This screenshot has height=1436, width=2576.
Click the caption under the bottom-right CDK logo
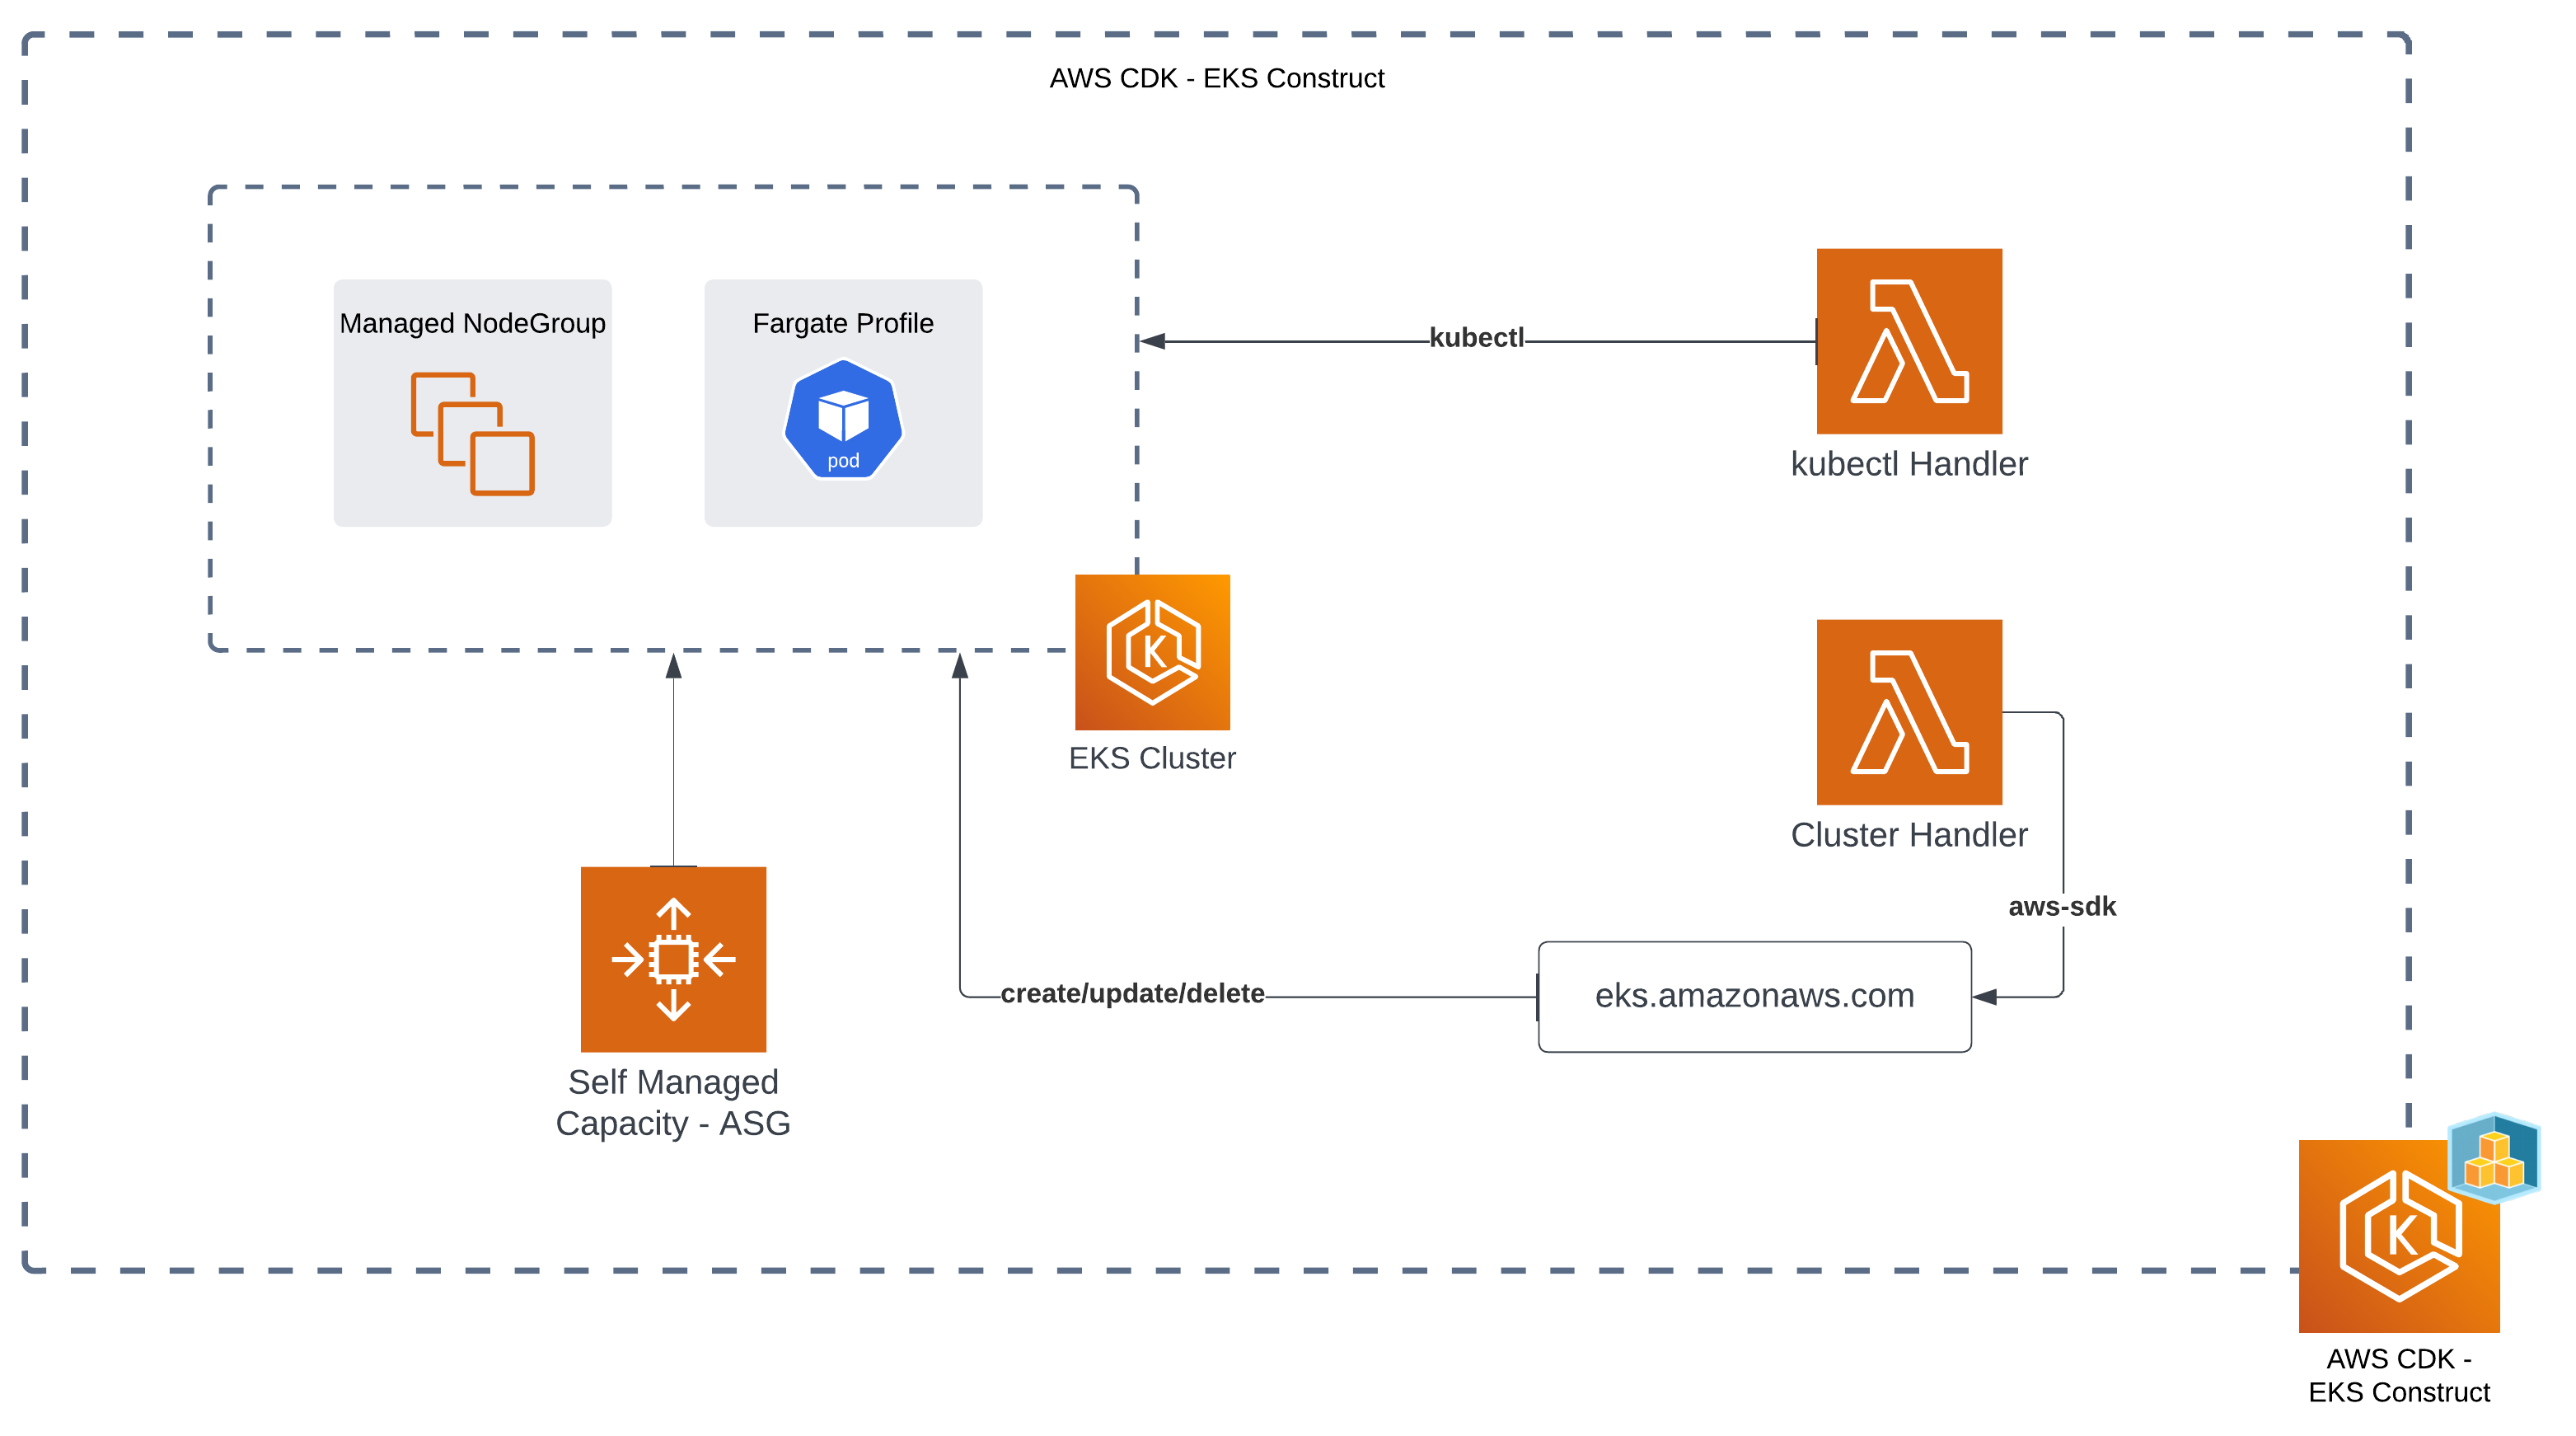pos(2399,1375)
